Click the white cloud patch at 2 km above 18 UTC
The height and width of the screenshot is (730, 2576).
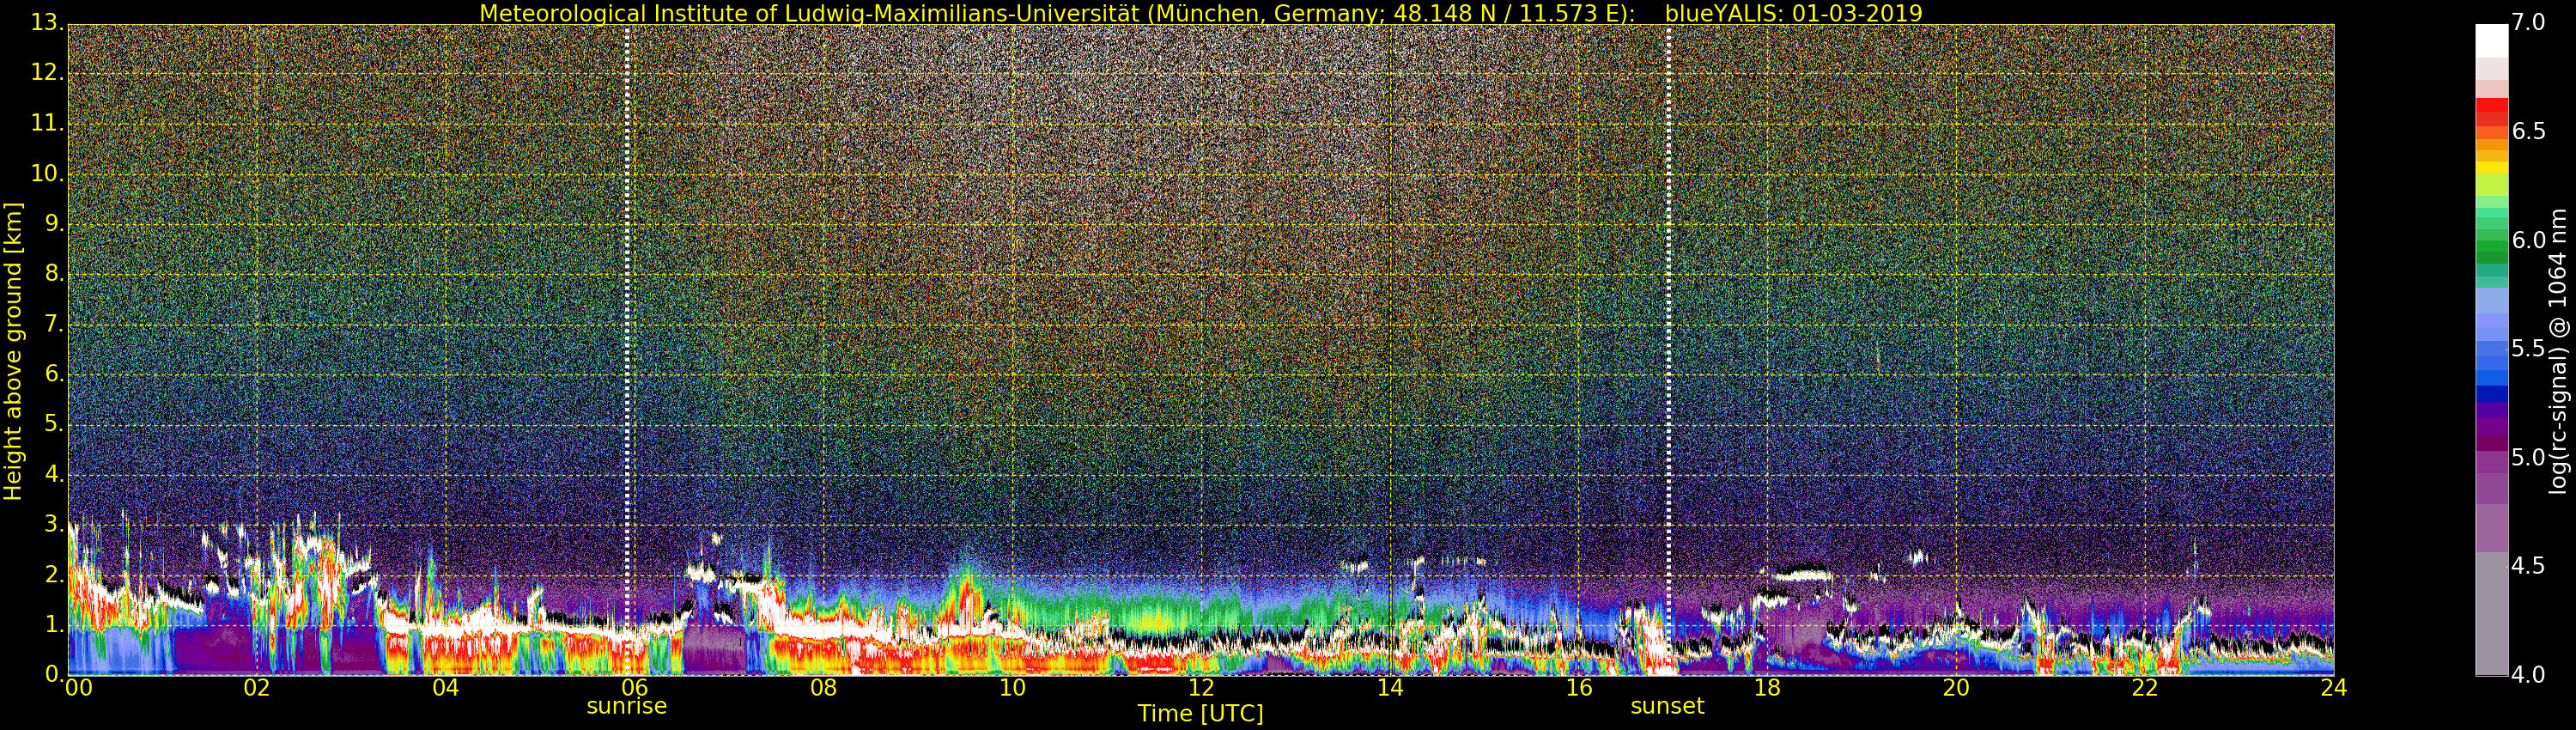[x=1803, y=575]
